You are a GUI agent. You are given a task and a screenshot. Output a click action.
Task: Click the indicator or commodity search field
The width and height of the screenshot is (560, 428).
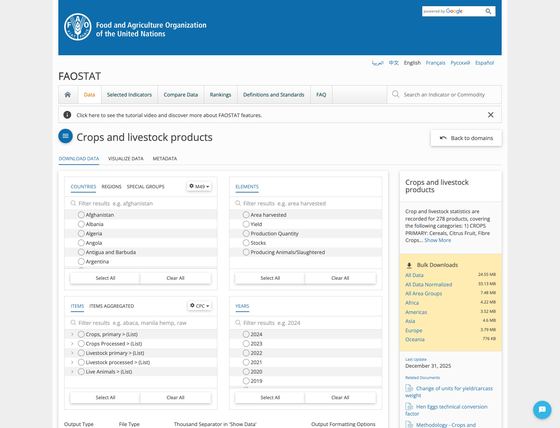click(x=444, y=95)
